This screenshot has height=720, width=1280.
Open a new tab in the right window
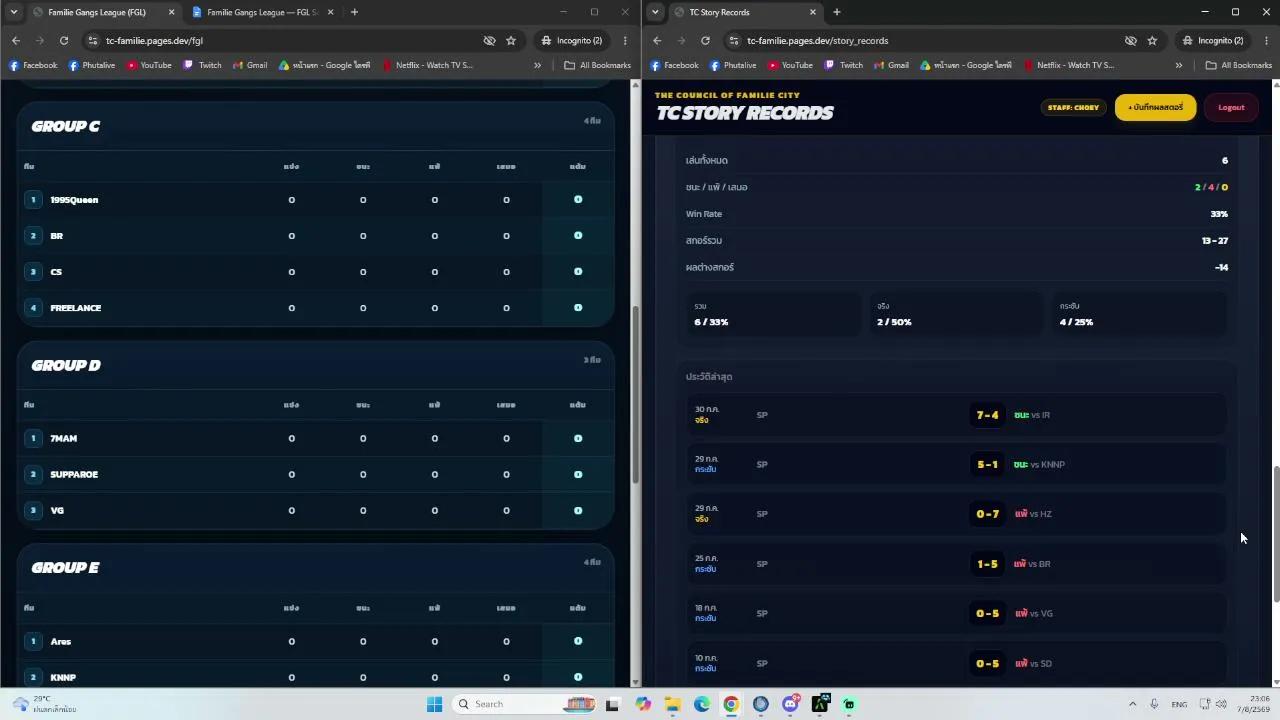point(836,12)
